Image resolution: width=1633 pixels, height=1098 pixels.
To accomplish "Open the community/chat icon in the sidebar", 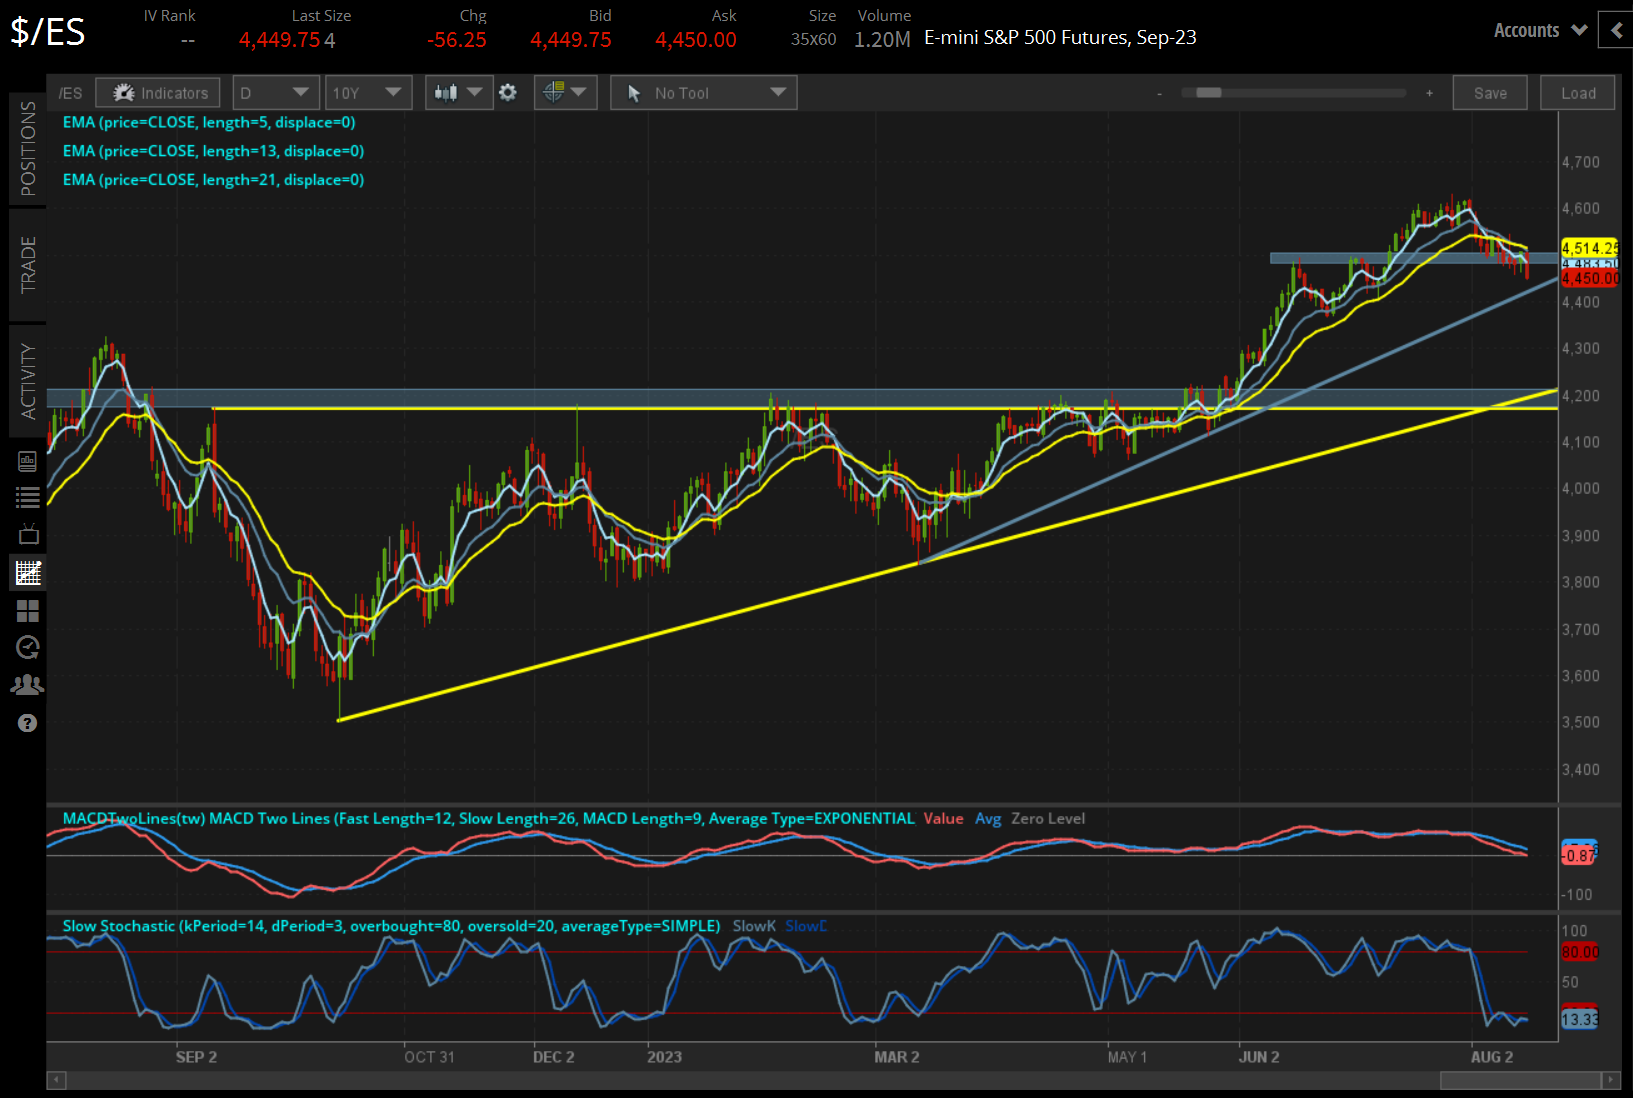I will 27,684.
